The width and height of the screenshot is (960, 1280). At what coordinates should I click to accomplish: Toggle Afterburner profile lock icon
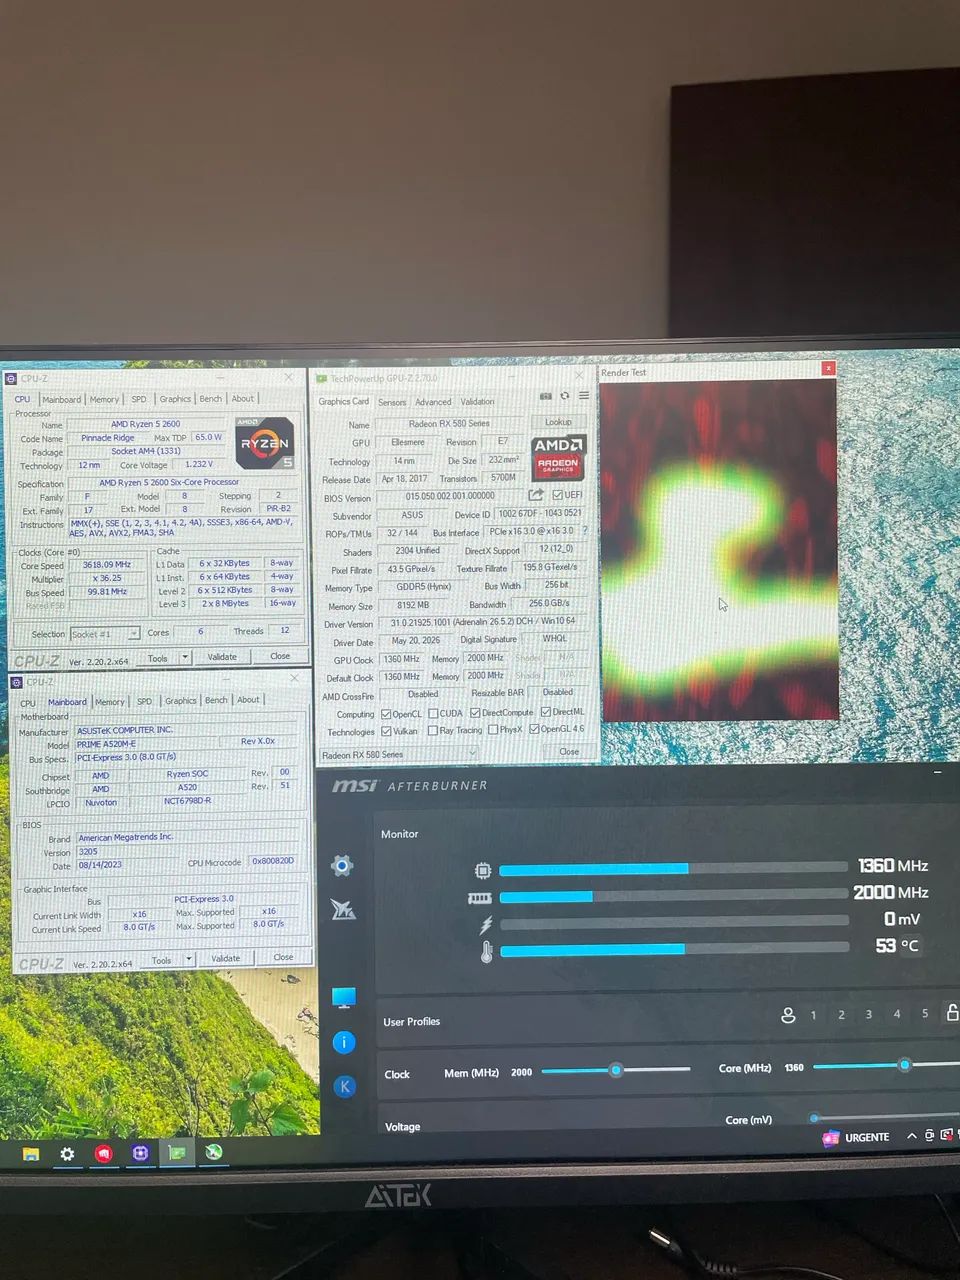(x=952, y=1013)
